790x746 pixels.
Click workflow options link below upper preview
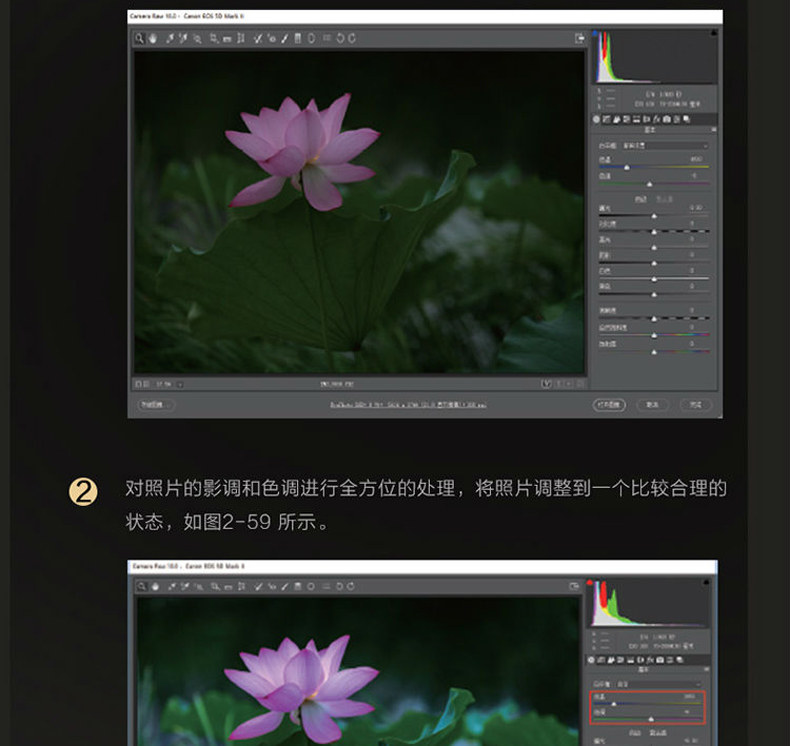click(x=408, y=404)
